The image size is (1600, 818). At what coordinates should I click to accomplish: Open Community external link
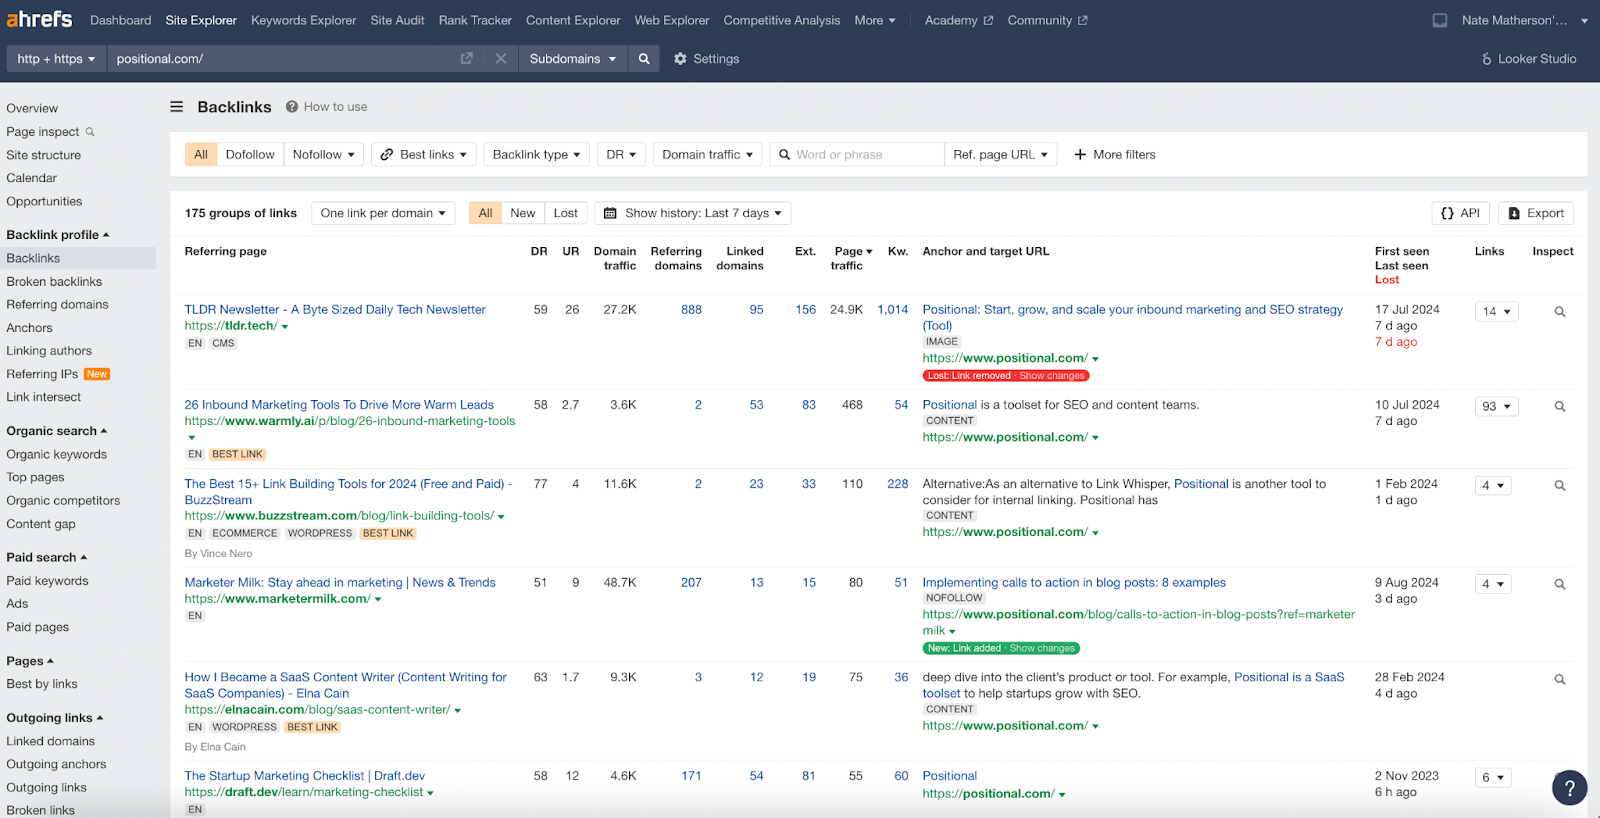pyautogui.click(x=1048, y=20)
